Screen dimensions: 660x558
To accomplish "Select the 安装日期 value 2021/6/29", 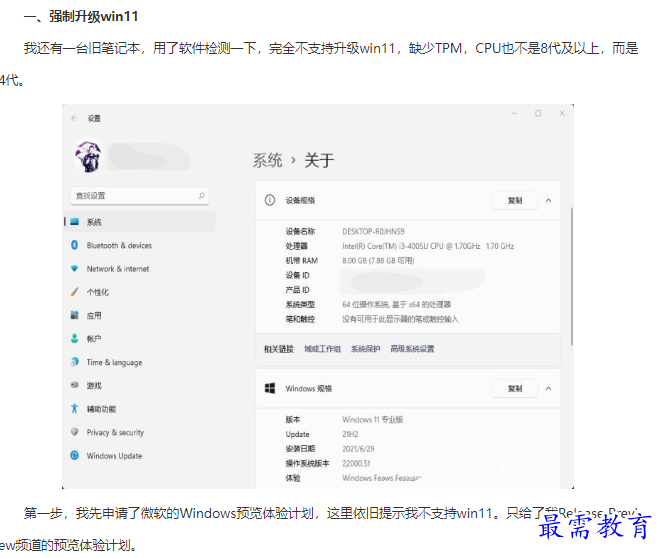I will coord(358,449).
